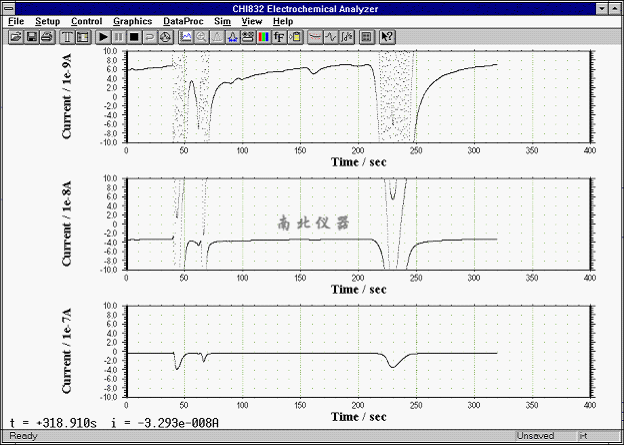Click the Open file toolbar icon
This screenshot has height=445, width=624.
tap(15, 37)
